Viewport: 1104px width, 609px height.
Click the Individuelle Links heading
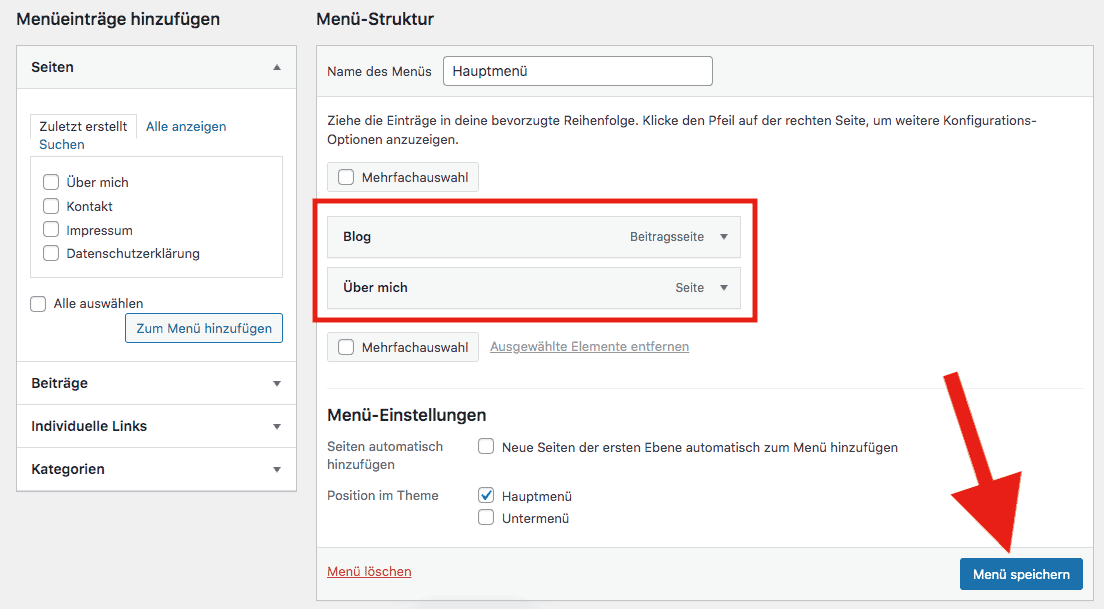pos(89,427)
